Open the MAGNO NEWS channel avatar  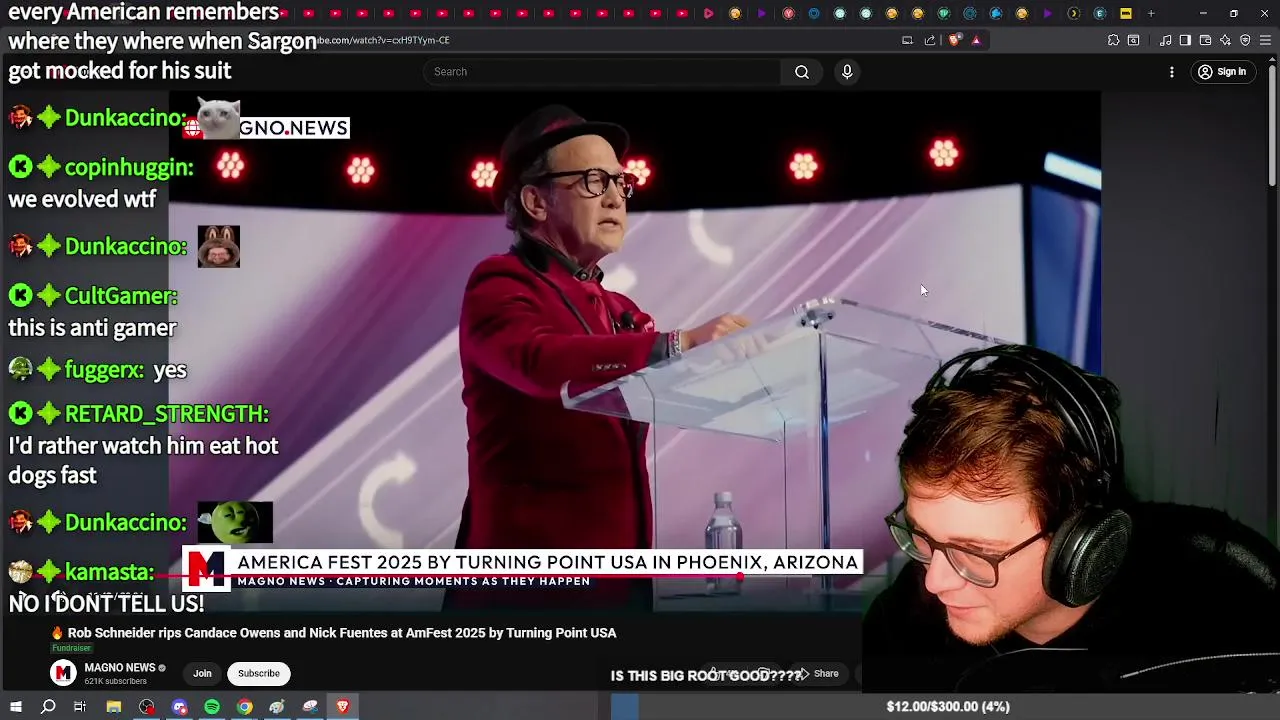click(63, 673)
